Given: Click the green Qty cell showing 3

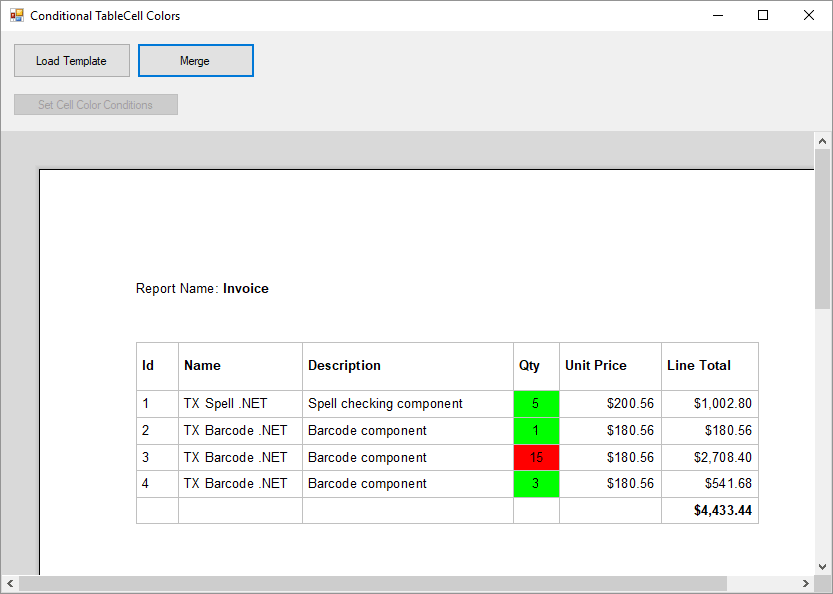Looking at the screenshot, I should click(x=536, y=484).
